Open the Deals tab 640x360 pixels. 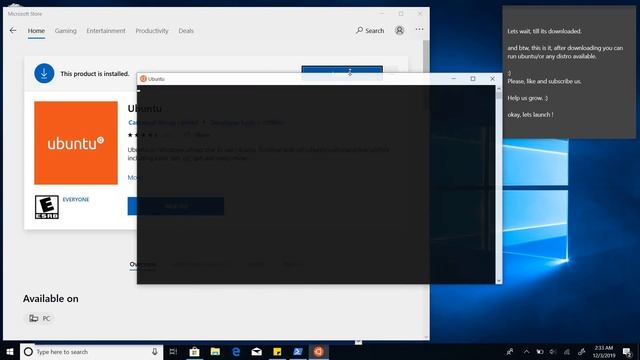[x=186, y=31]
